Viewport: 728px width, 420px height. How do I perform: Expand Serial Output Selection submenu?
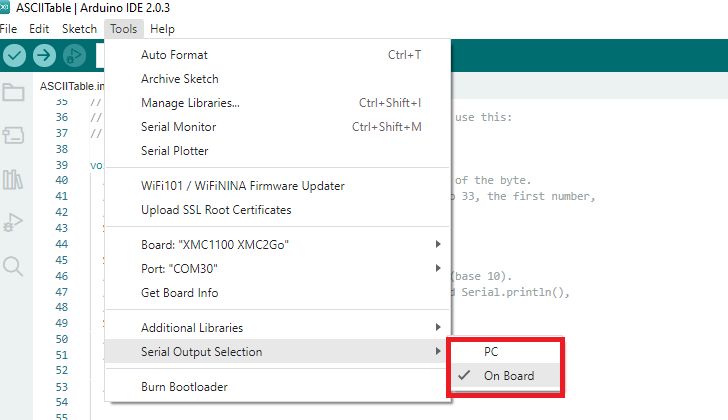pyautogui.click(x=278, y=352)
